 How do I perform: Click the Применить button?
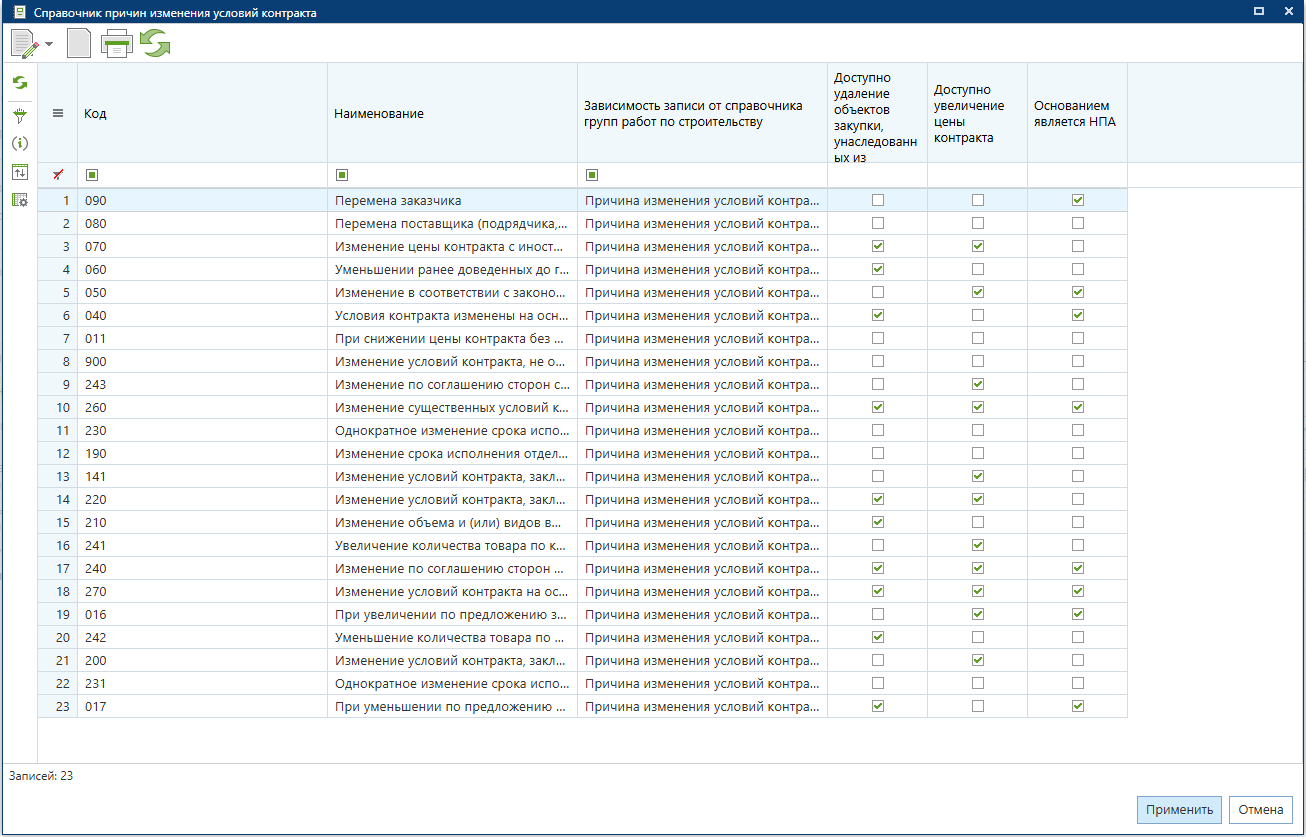(1180, 810)
